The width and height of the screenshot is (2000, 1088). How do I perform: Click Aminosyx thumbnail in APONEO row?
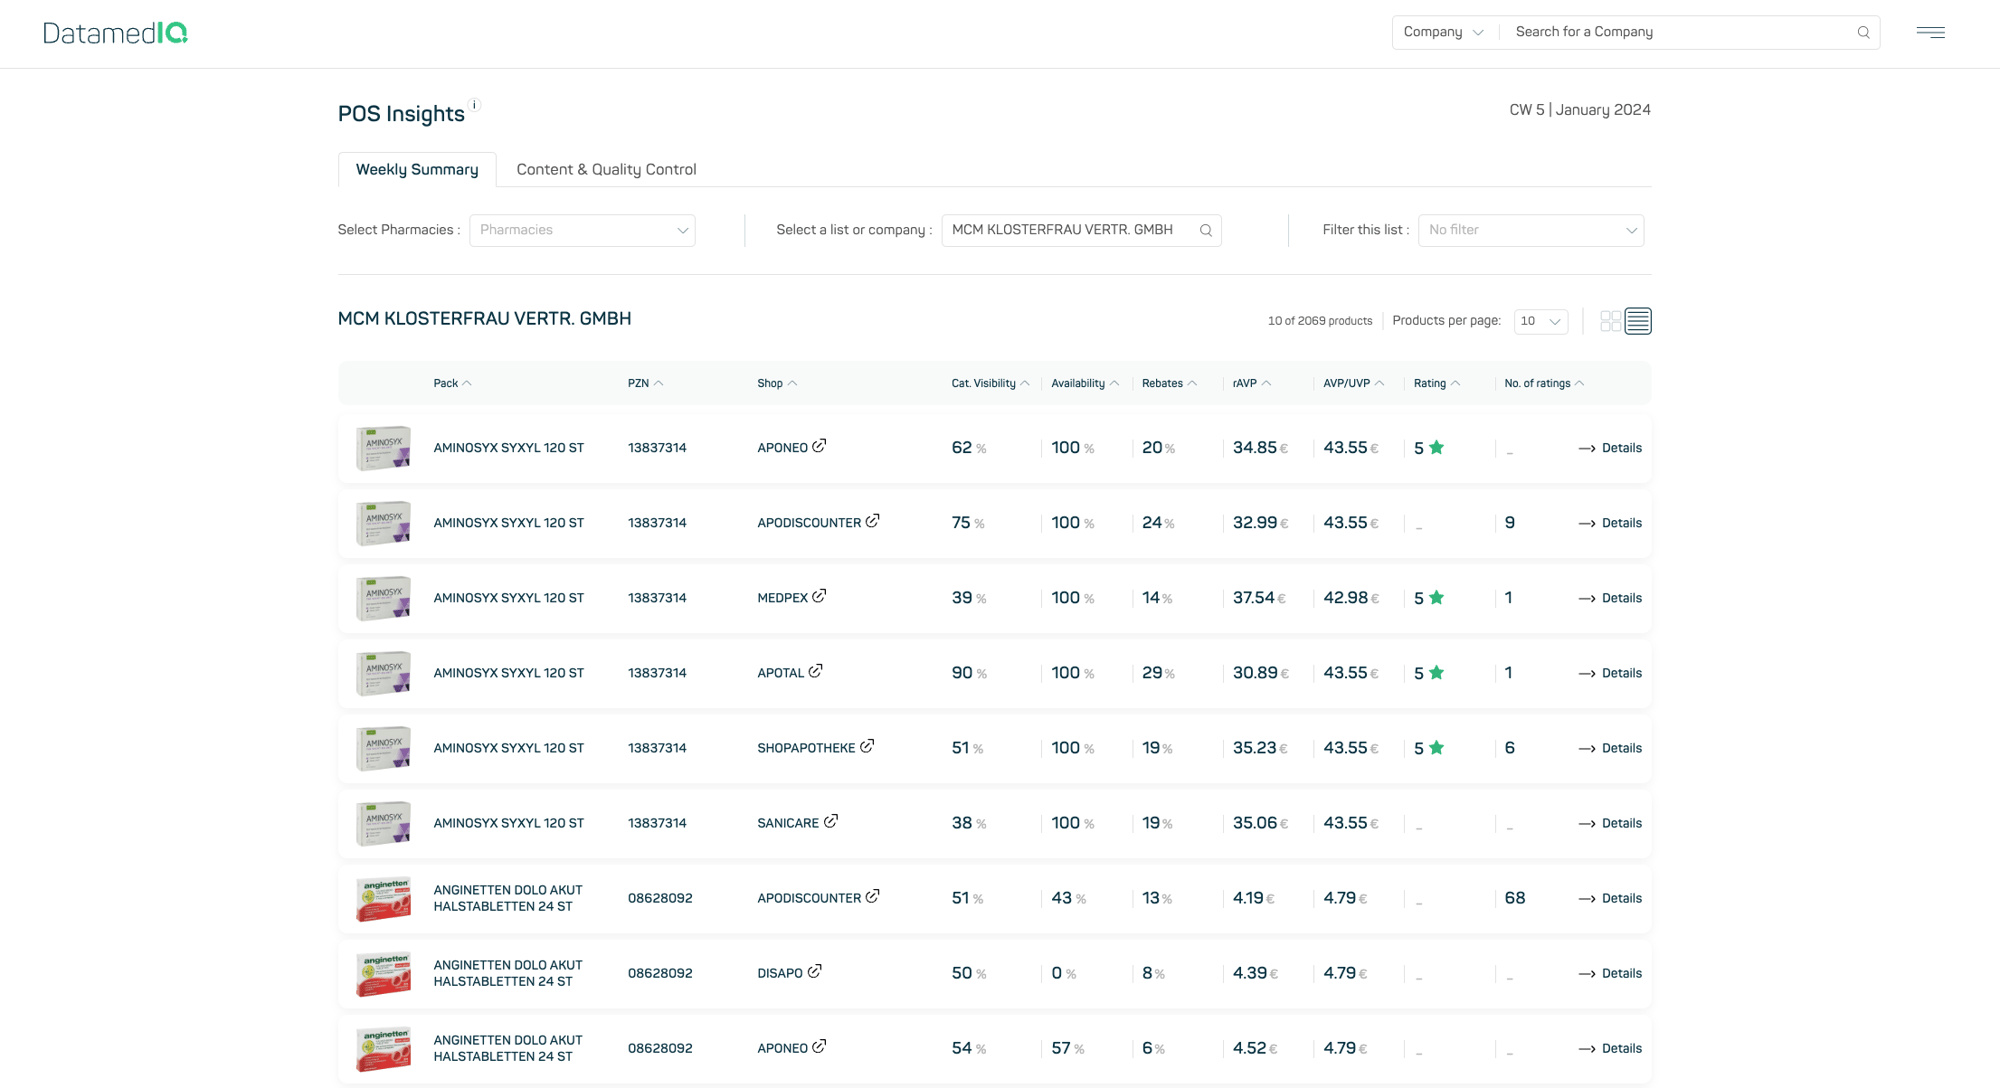tap(383, 448)
